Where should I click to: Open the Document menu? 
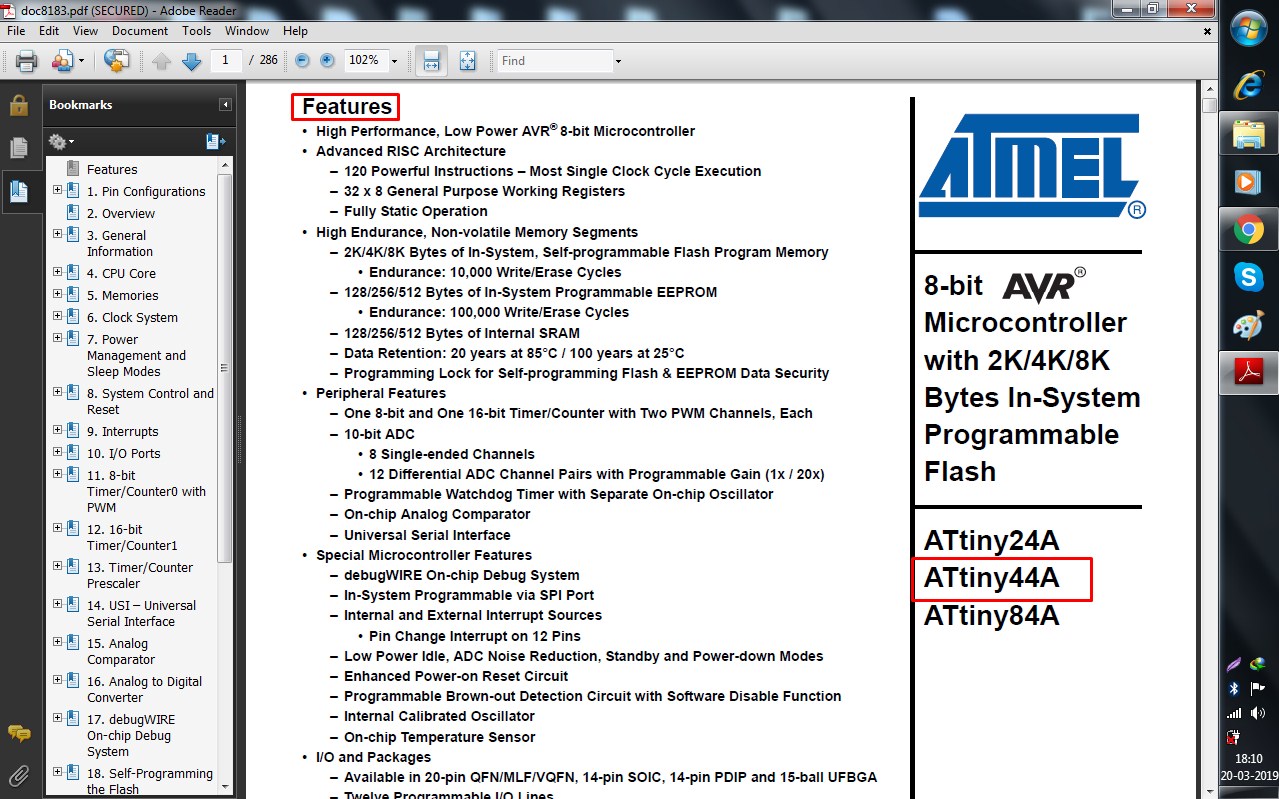(x=139, y=31)
